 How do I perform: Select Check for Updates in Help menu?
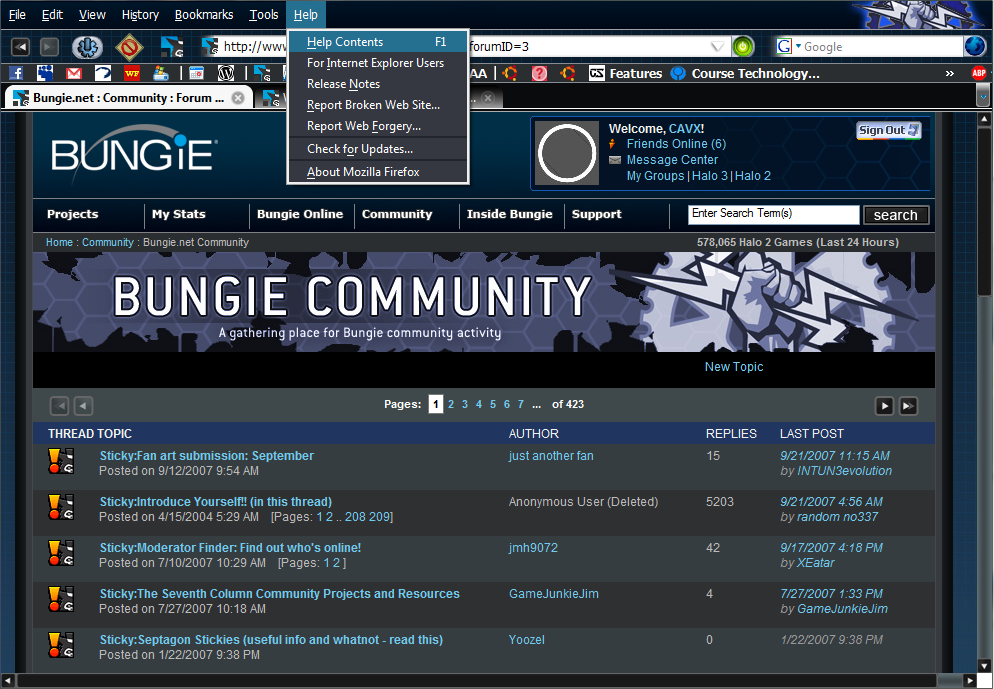click(x=359, y=149)
